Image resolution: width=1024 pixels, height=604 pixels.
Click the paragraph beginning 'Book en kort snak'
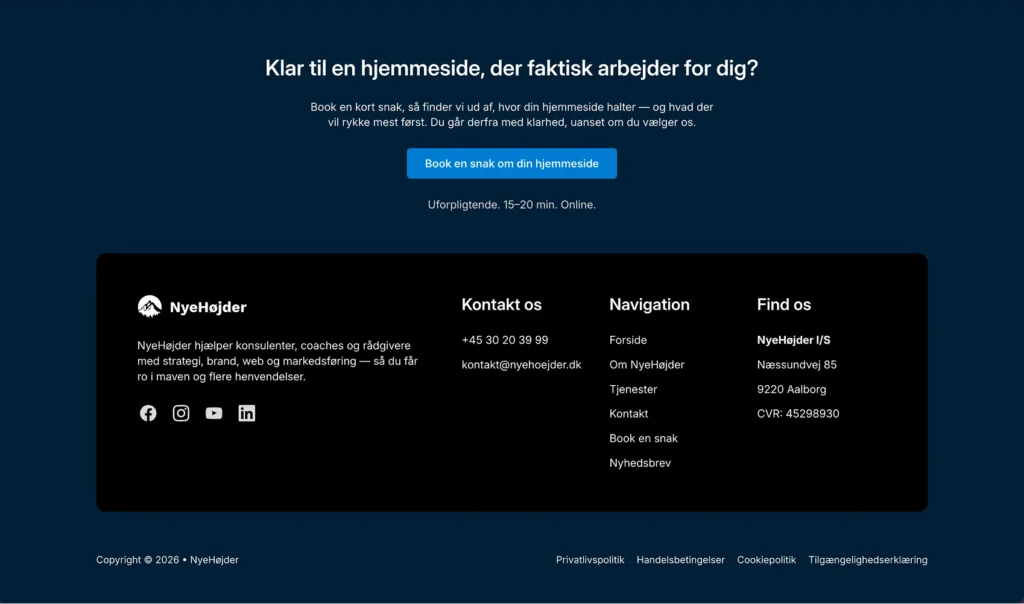511,115
